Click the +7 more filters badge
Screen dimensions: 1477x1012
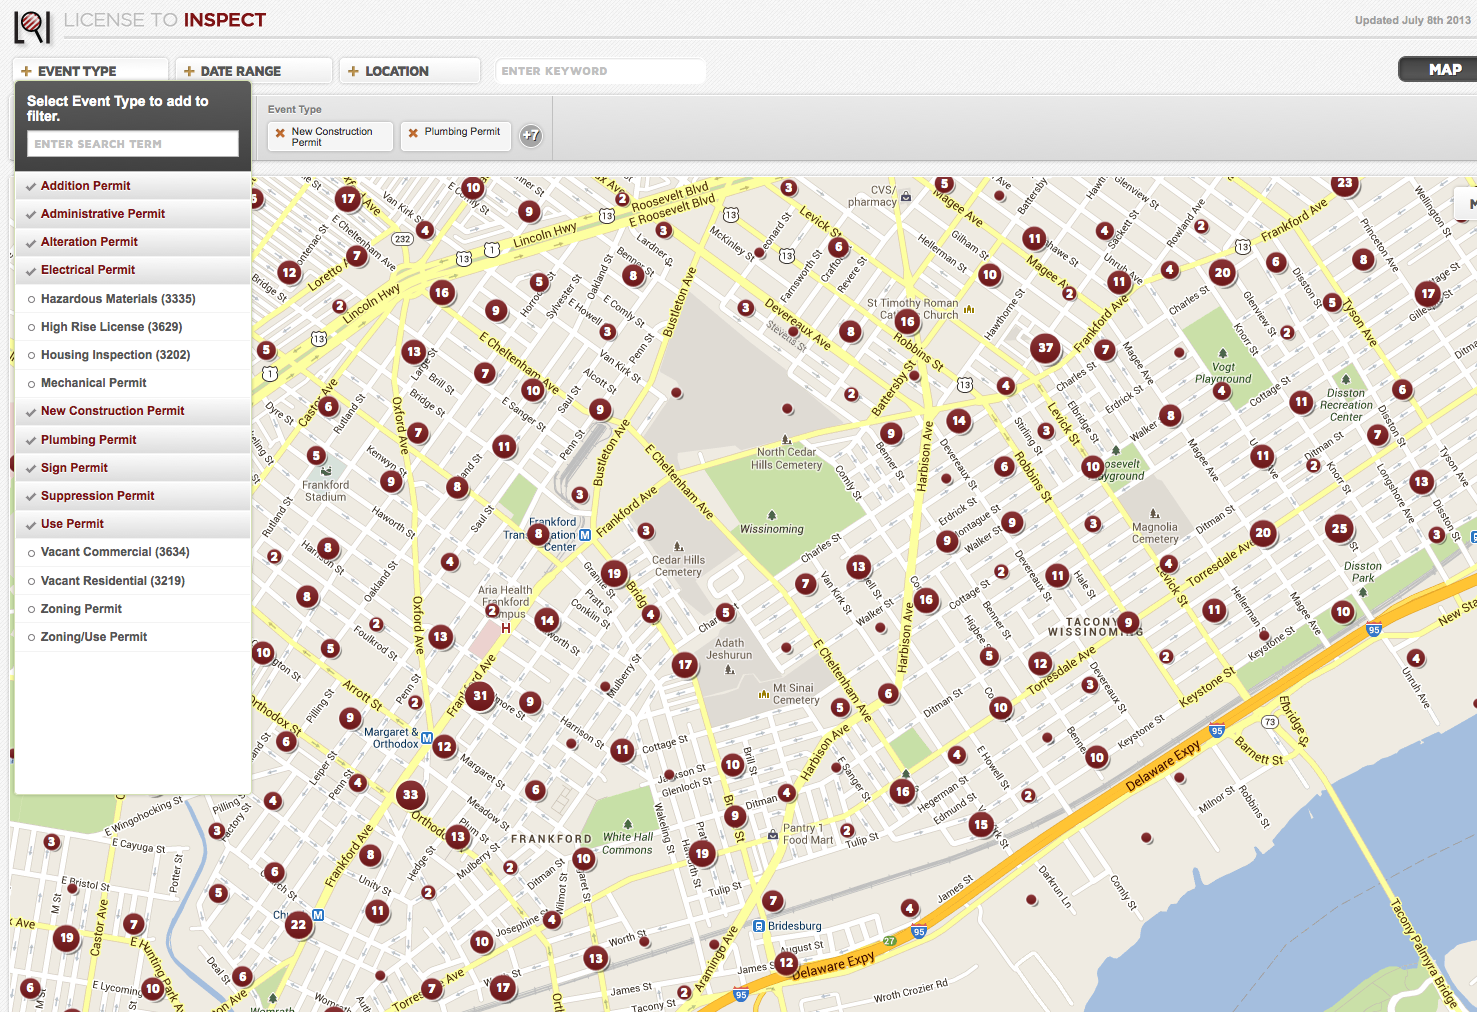click(531, 135)
